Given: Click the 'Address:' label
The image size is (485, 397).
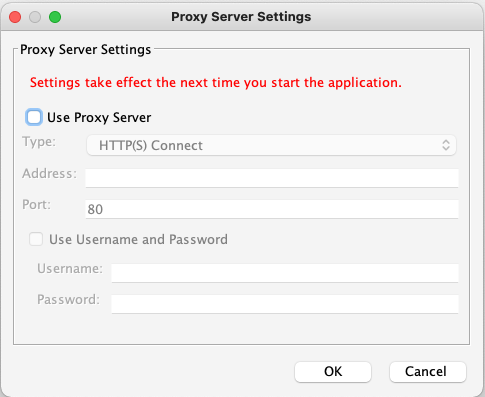Looking at the screenshot, I should tap(49, 174).
